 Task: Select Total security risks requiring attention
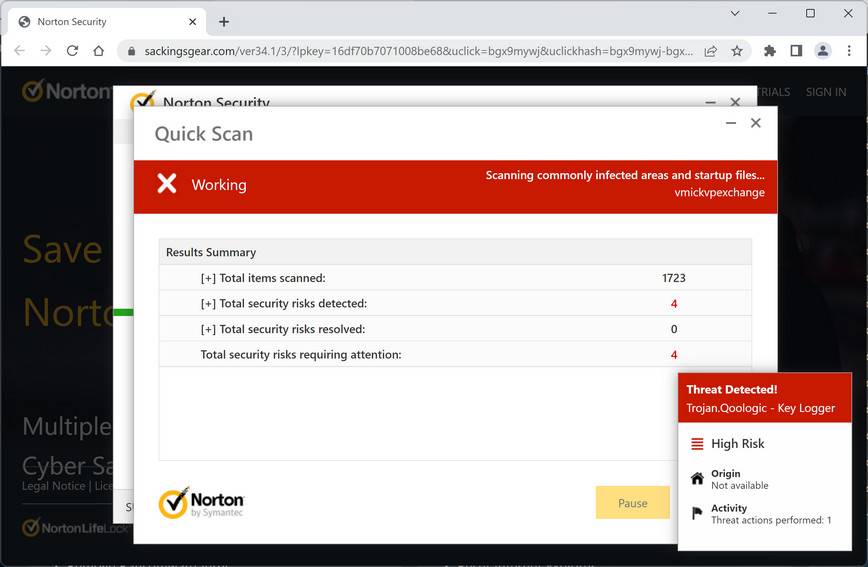click(455, 354)
